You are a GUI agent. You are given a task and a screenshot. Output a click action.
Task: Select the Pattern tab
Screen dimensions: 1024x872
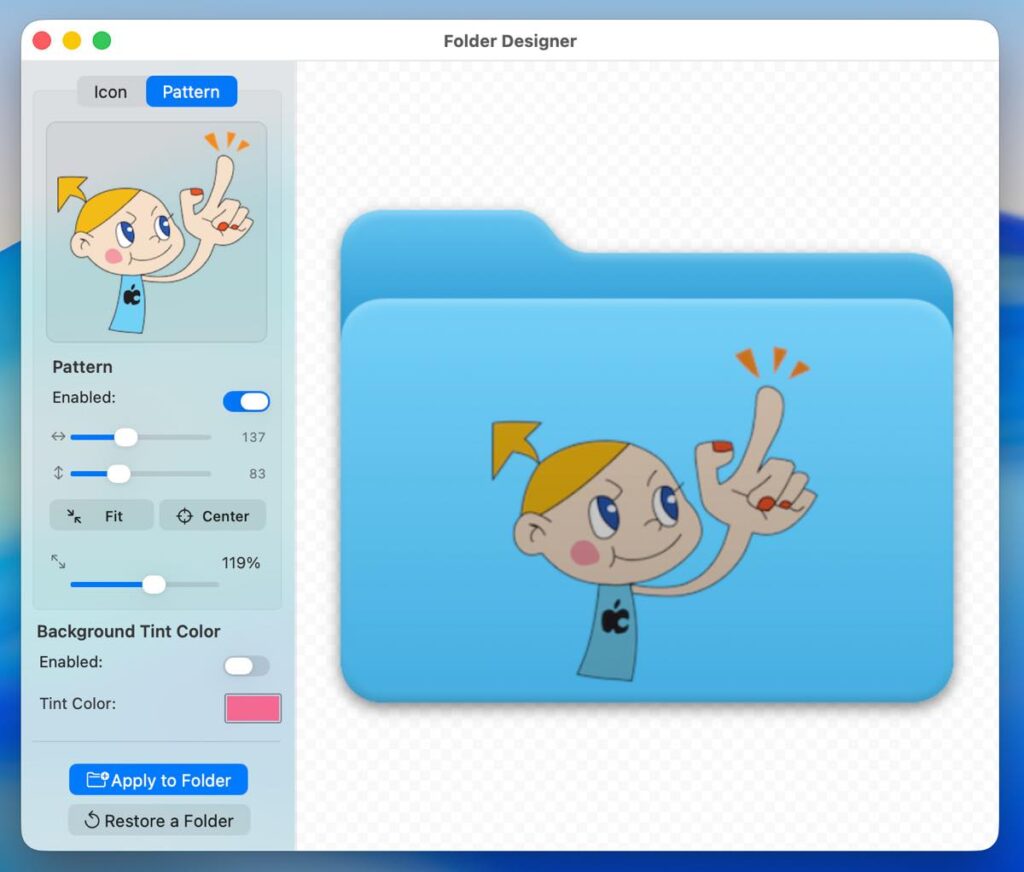tap(191, 92)
